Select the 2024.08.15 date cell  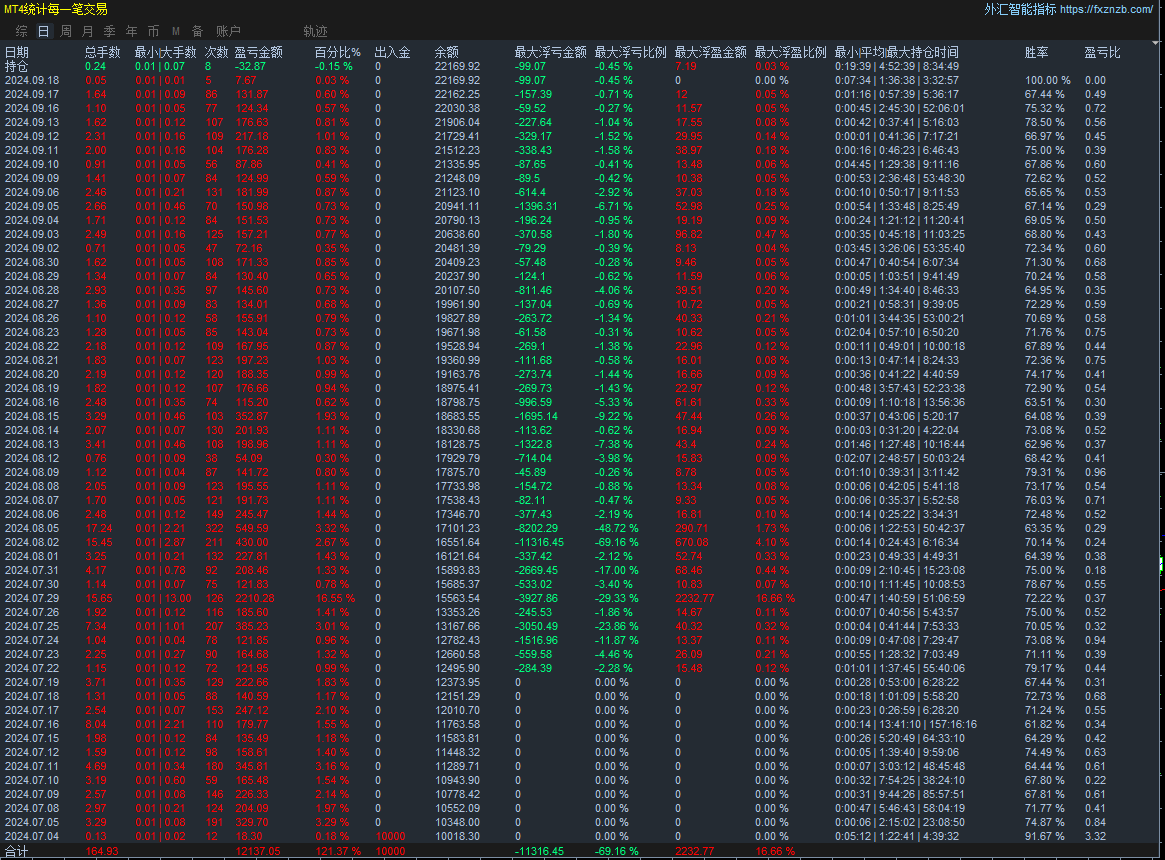tap(32, 416)
